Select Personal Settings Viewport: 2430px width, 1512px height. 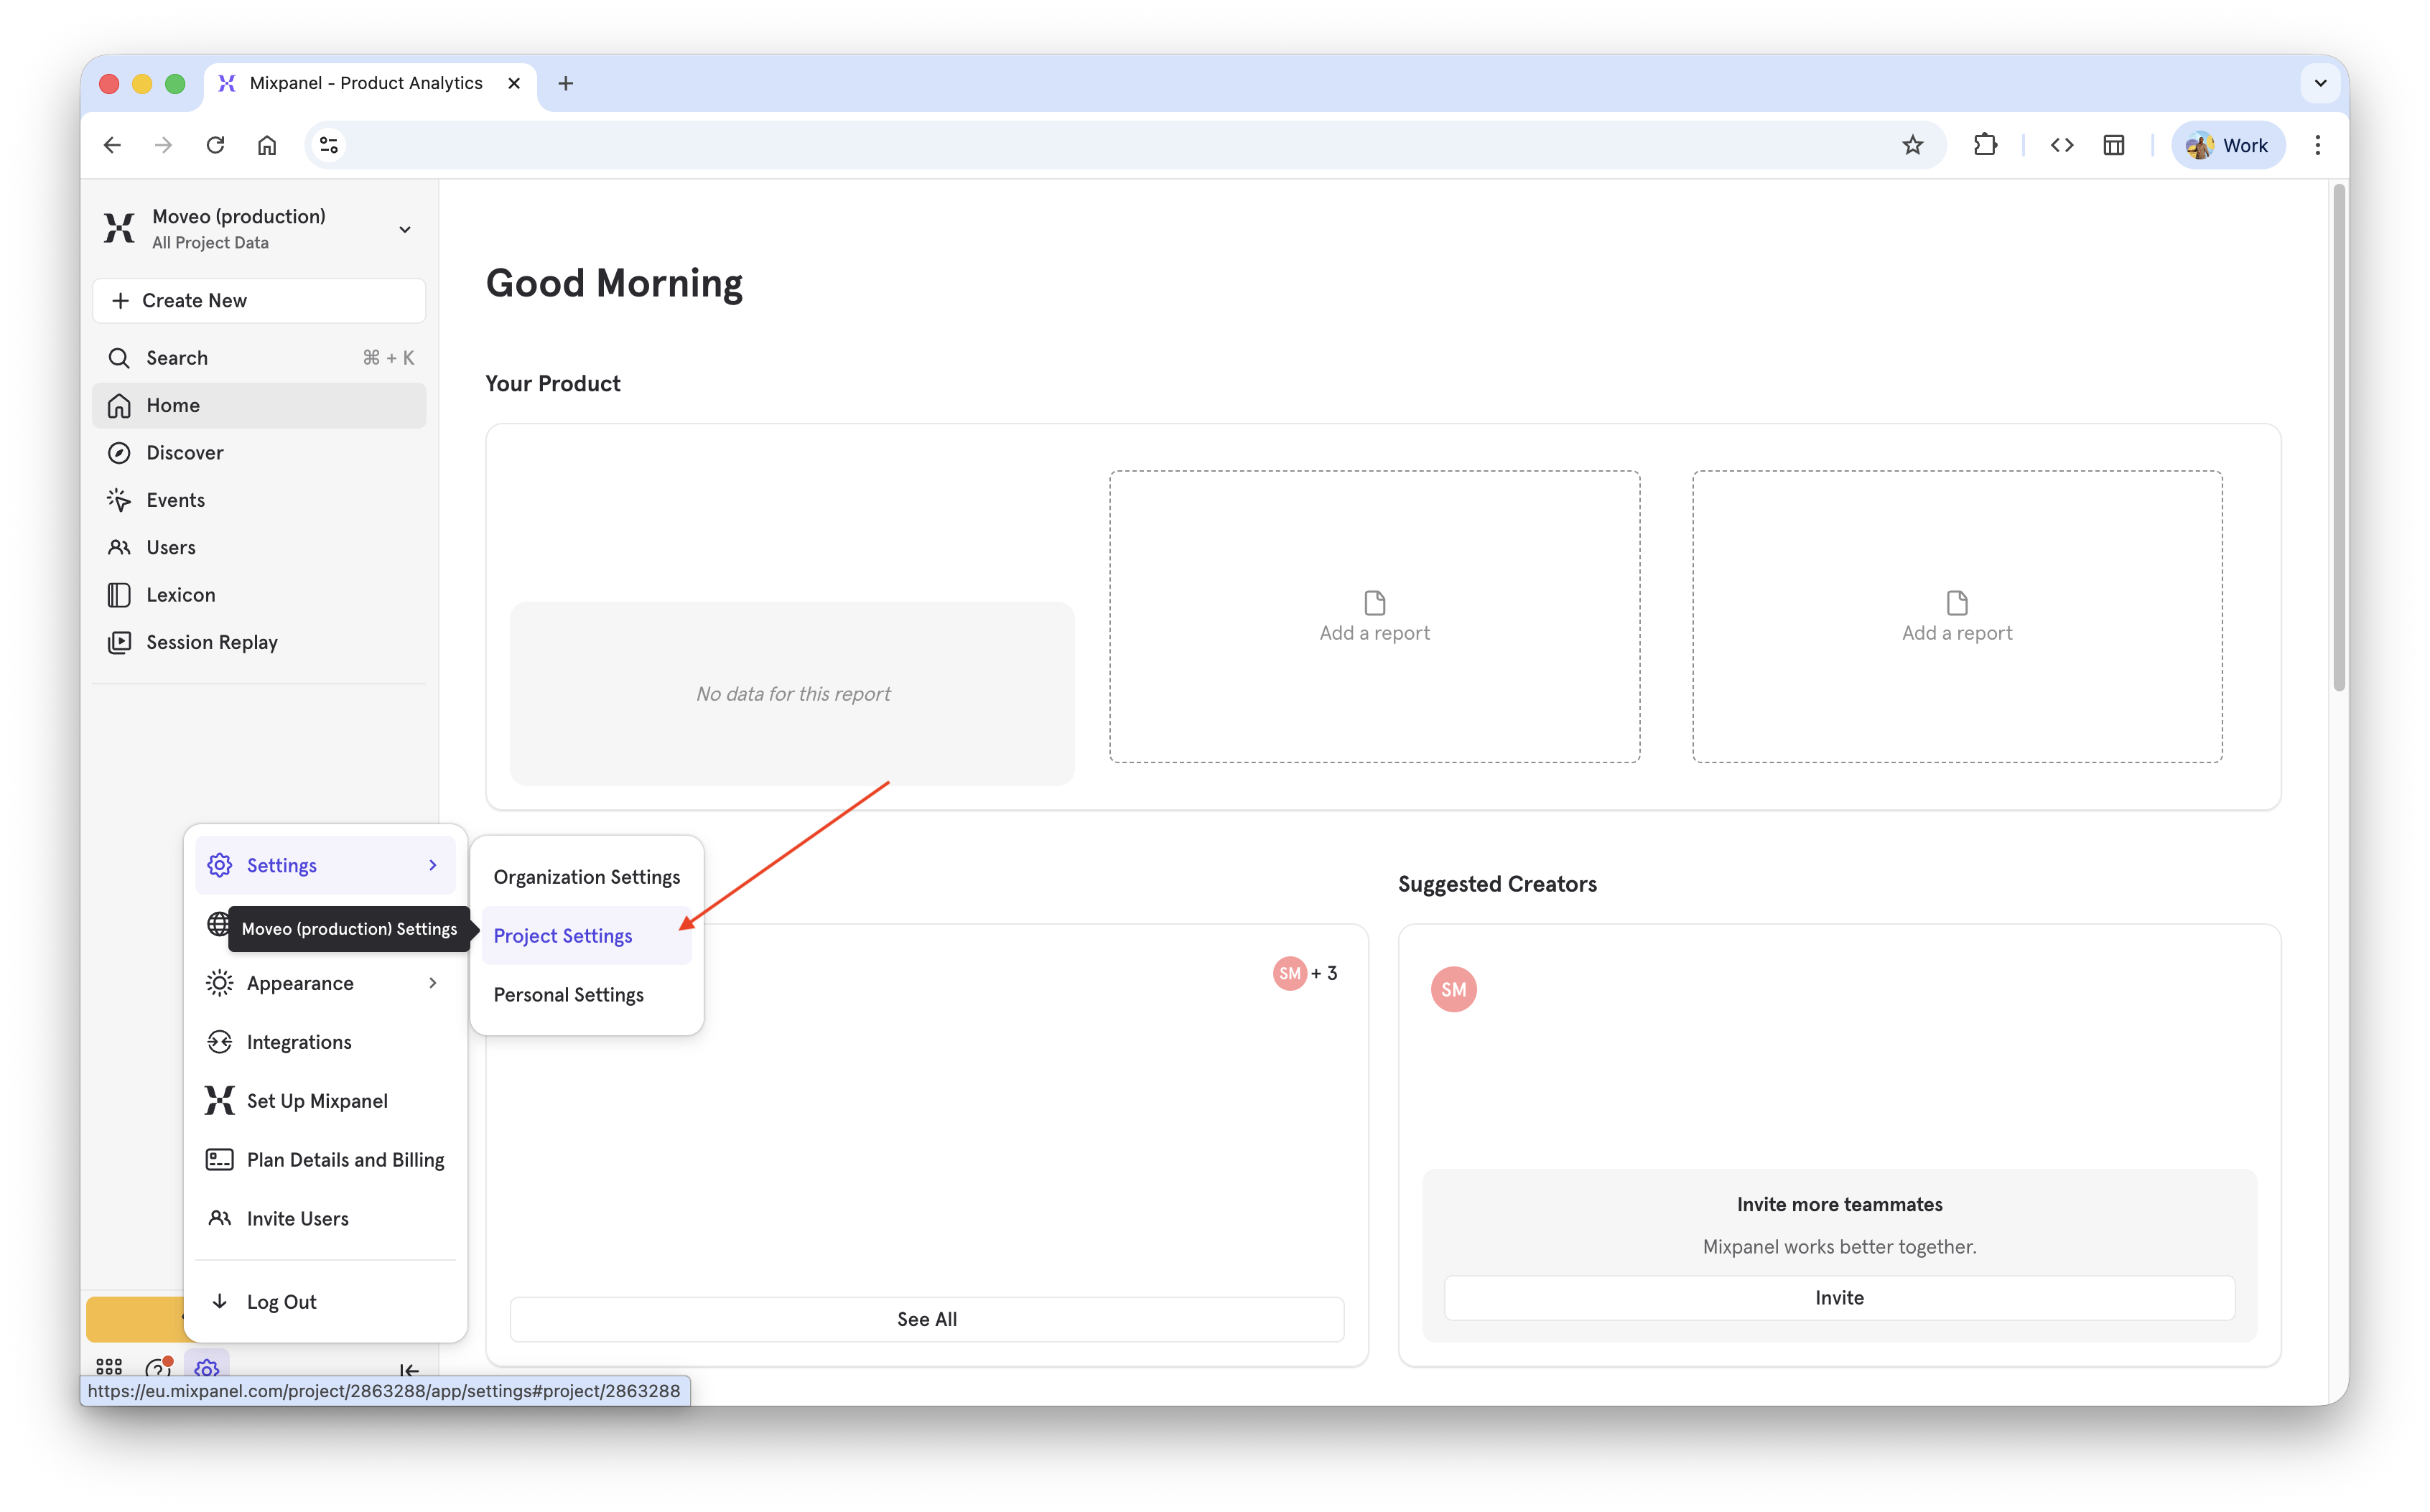click(x=568, y=994)
